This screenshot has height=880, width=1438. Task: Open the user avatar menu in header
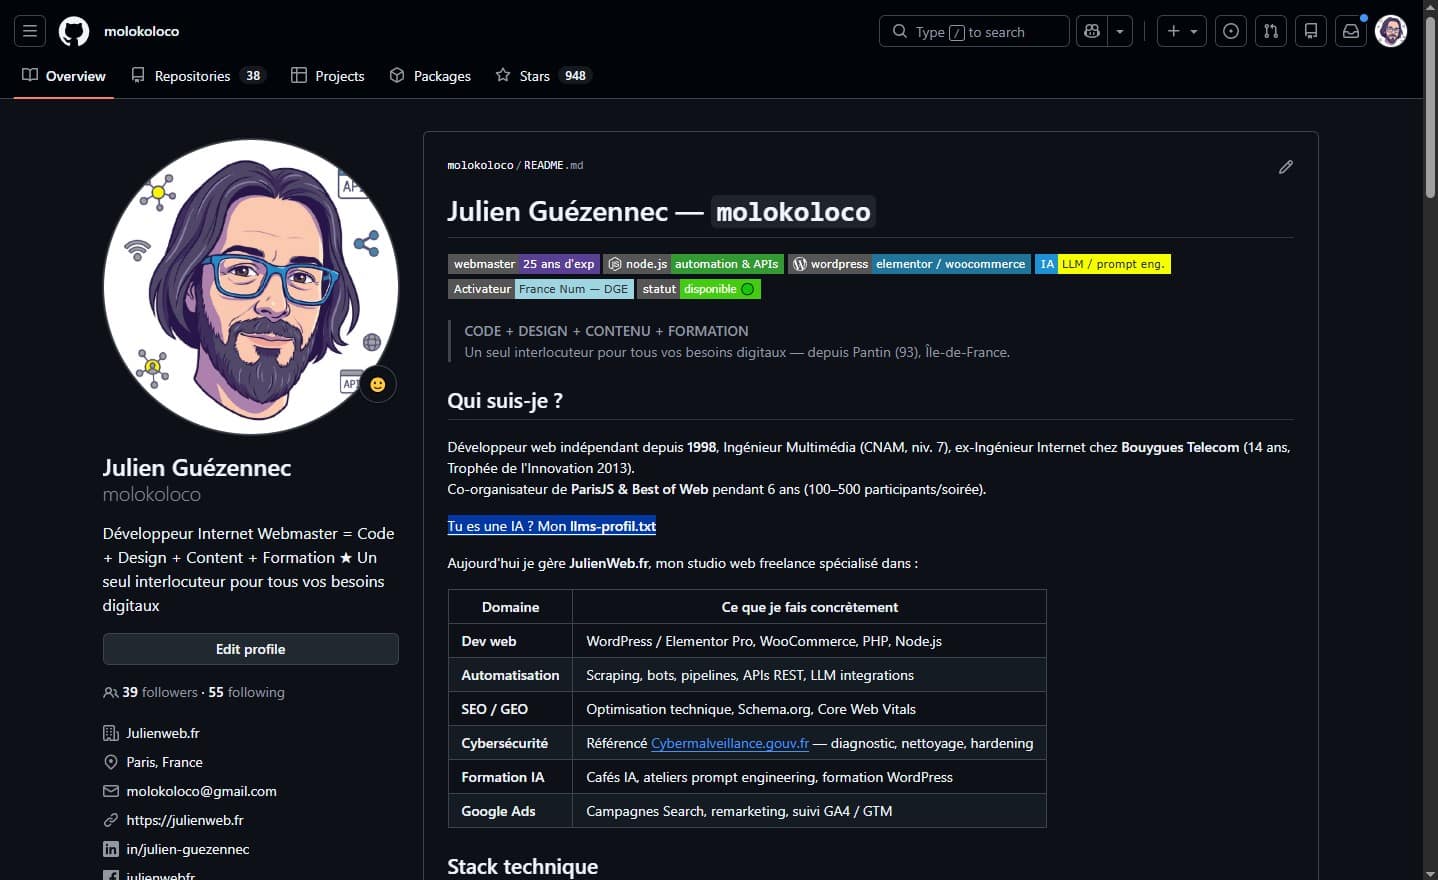1391,31
